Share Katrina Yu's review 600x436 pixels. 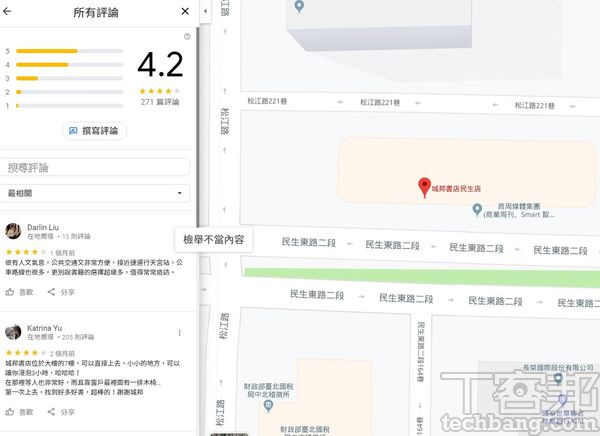coord(61,412)
